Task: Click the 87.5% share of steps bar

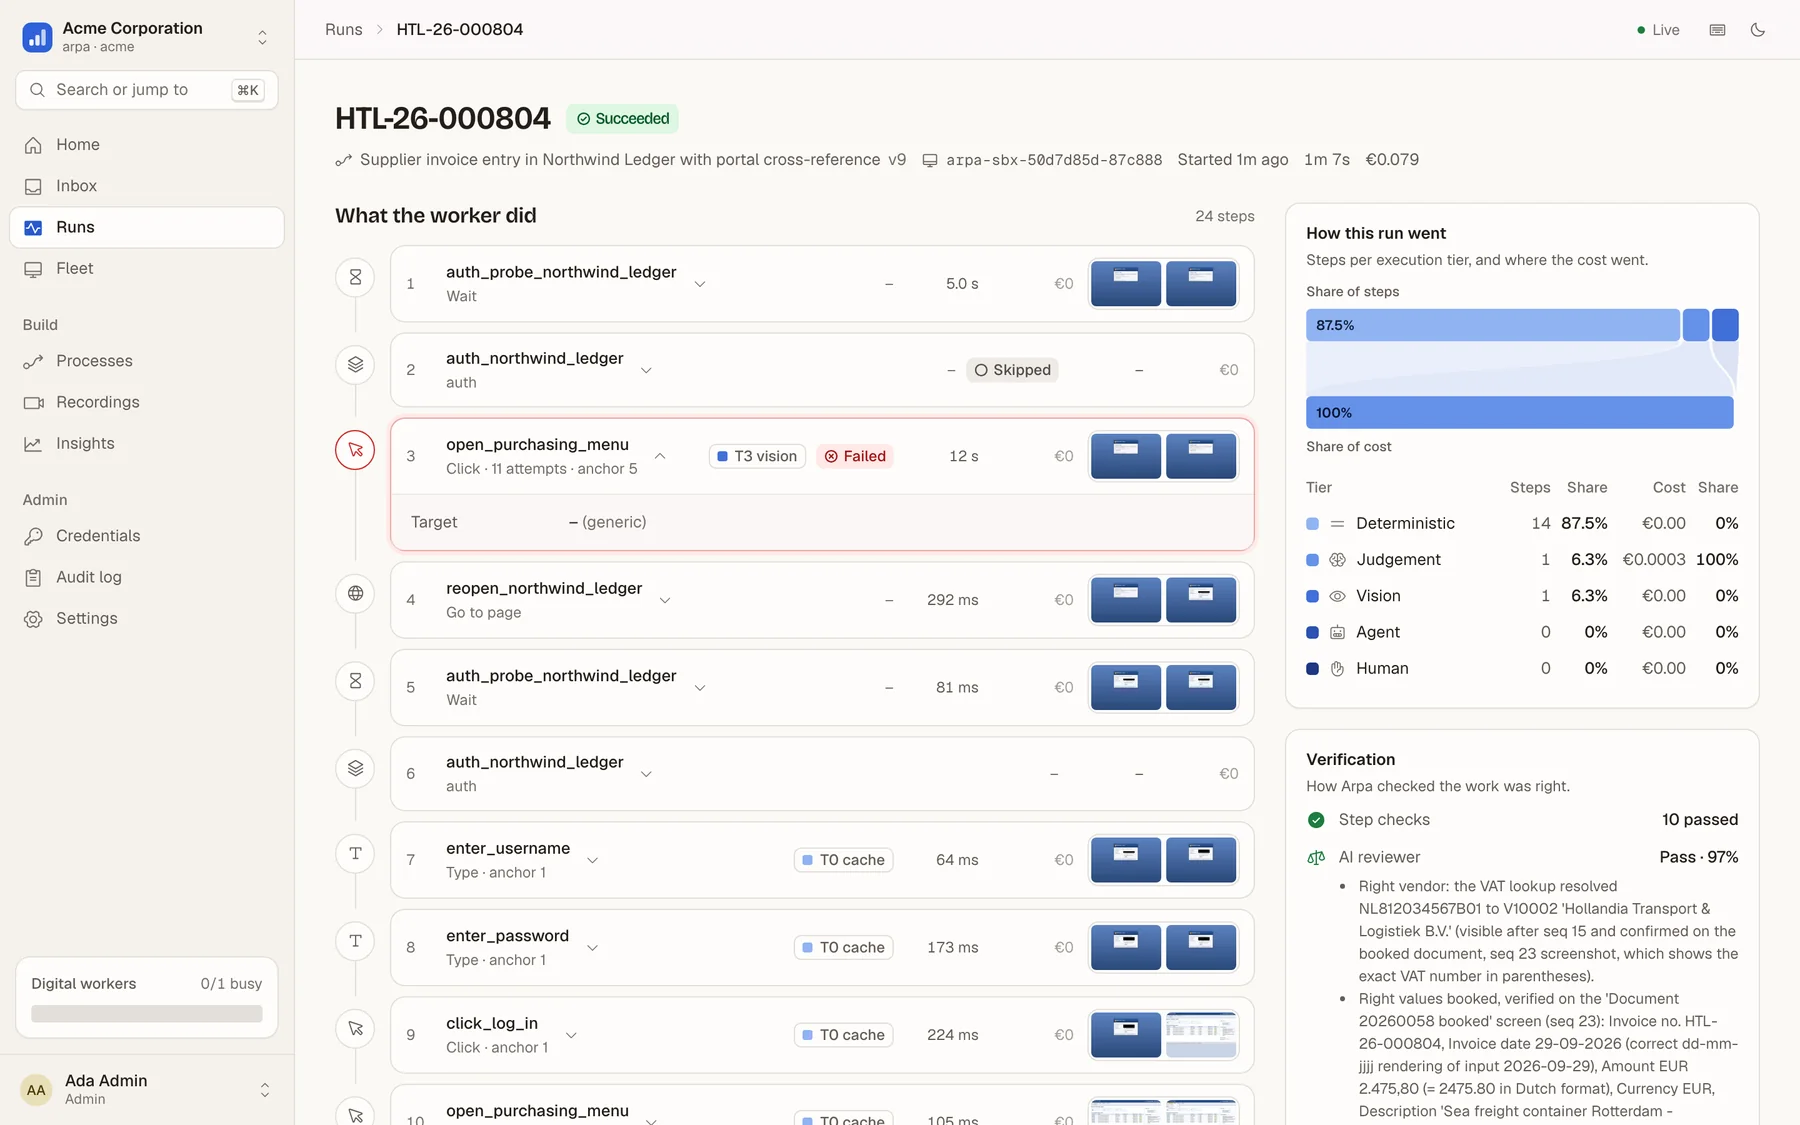Action: [1493, 325]
